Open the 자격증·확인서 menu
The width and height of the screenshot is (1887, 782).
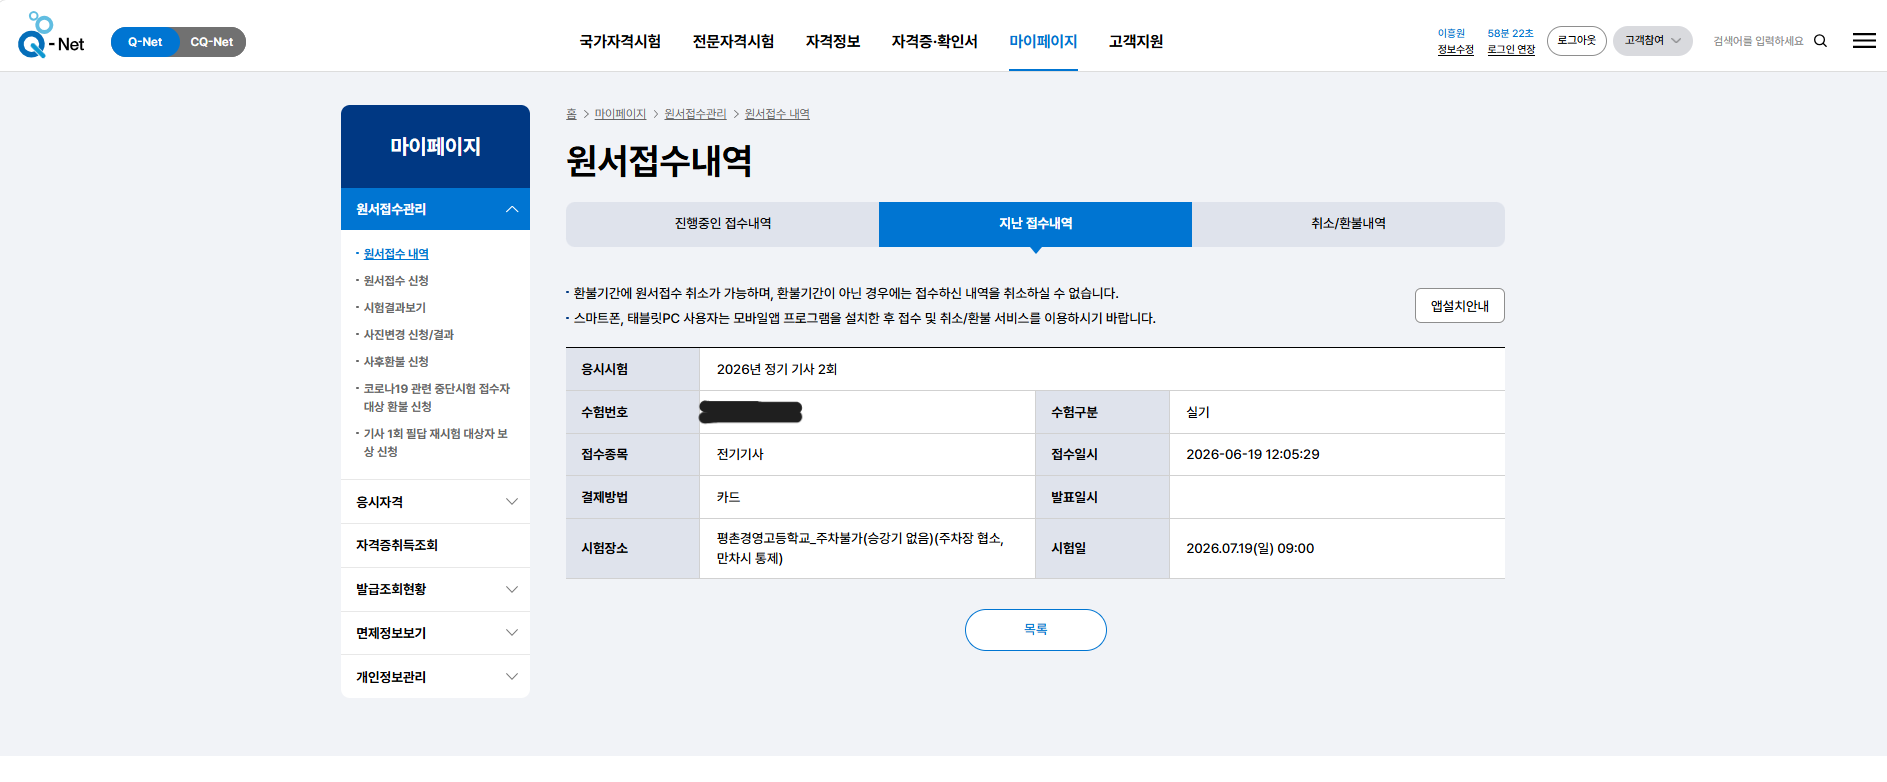(934, 41)
